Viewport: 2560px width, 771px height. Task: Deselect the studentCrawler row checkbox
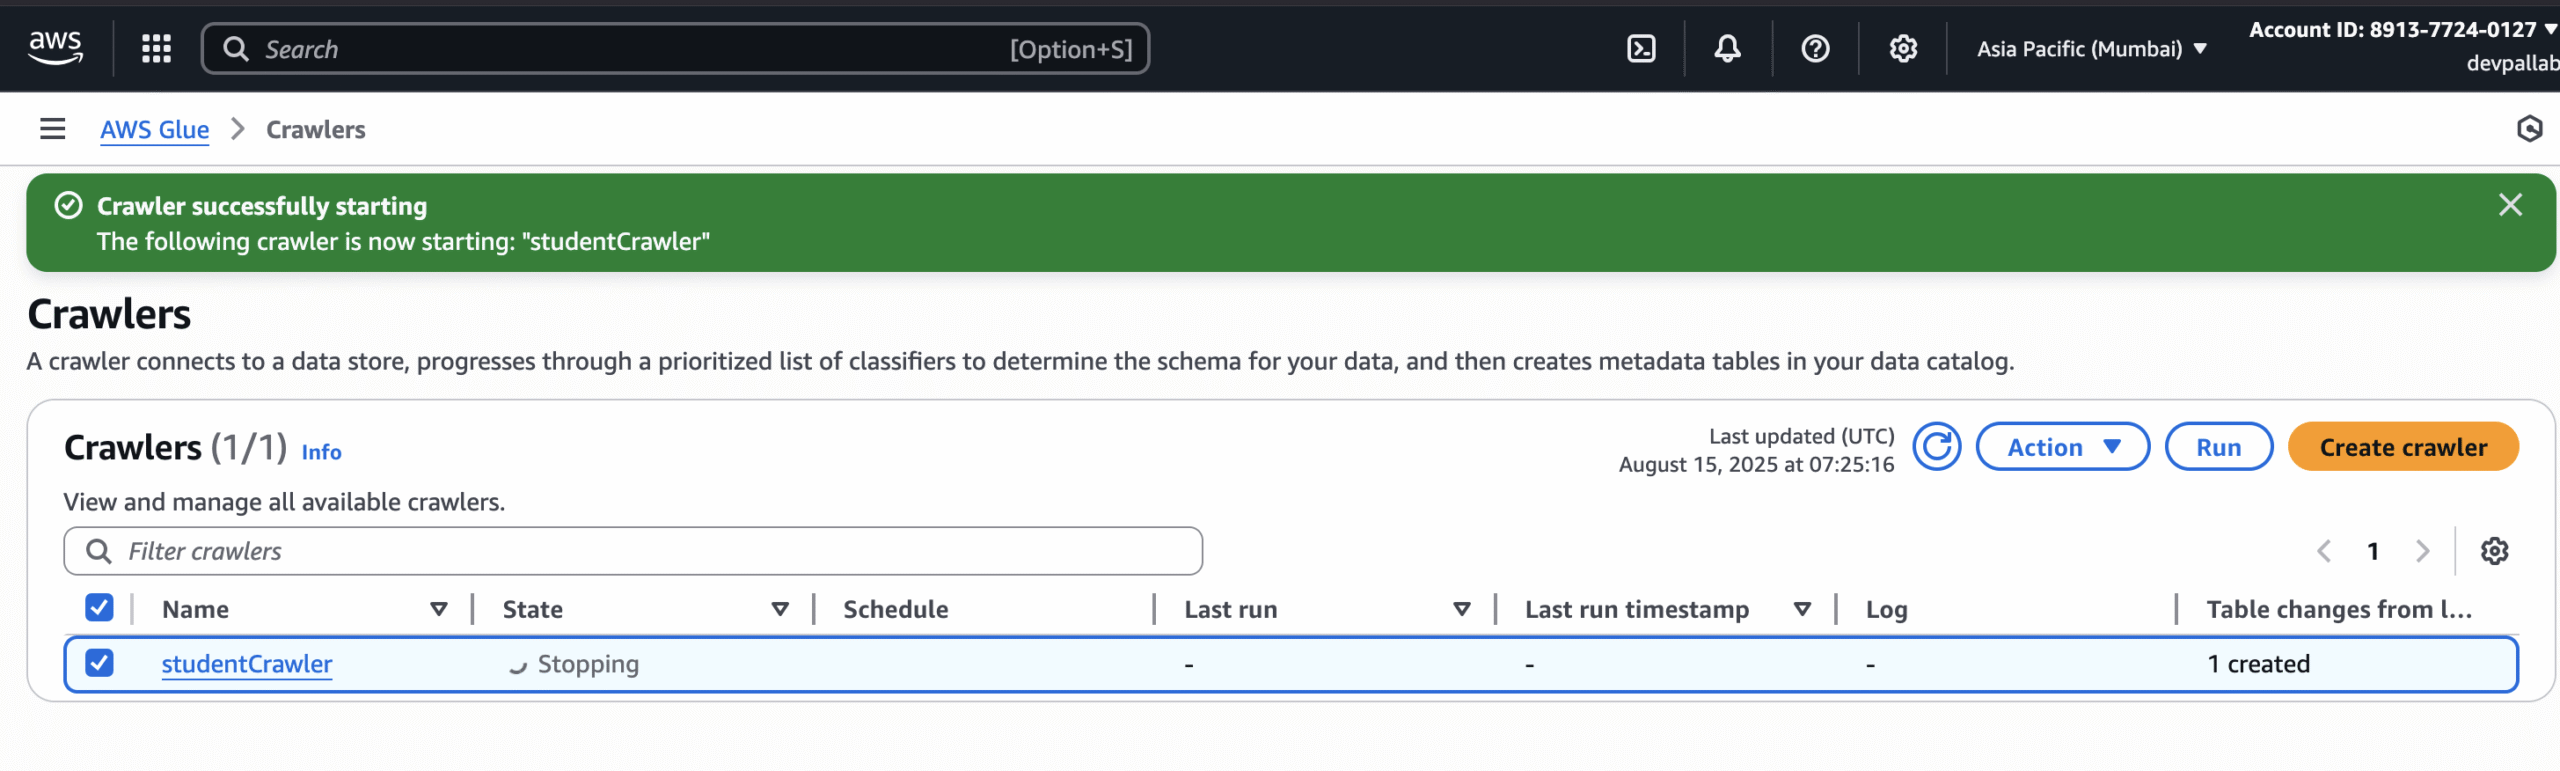point(99,663)
